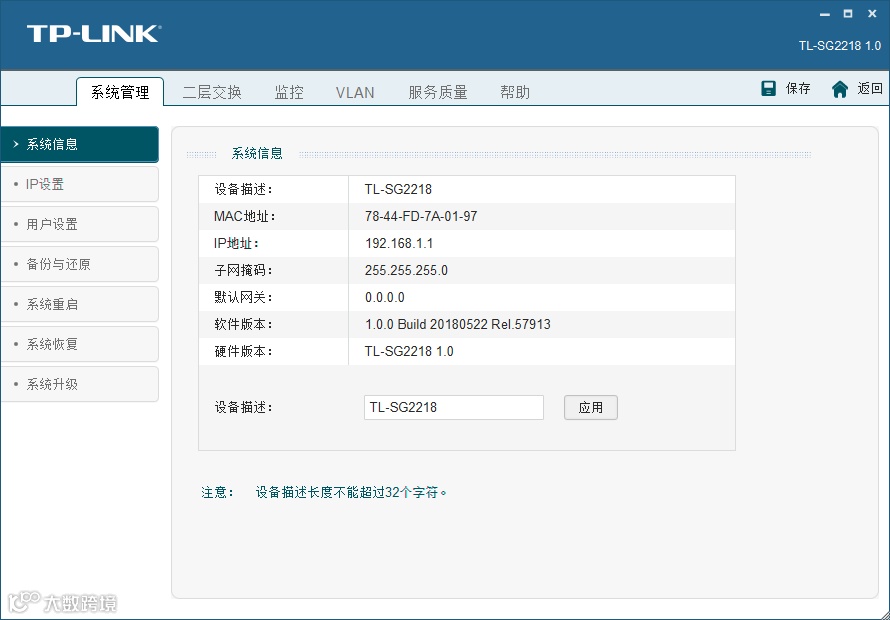Click the IP地址 row label
The width and height of the screenshot is (890, 620).
[237, 244]
